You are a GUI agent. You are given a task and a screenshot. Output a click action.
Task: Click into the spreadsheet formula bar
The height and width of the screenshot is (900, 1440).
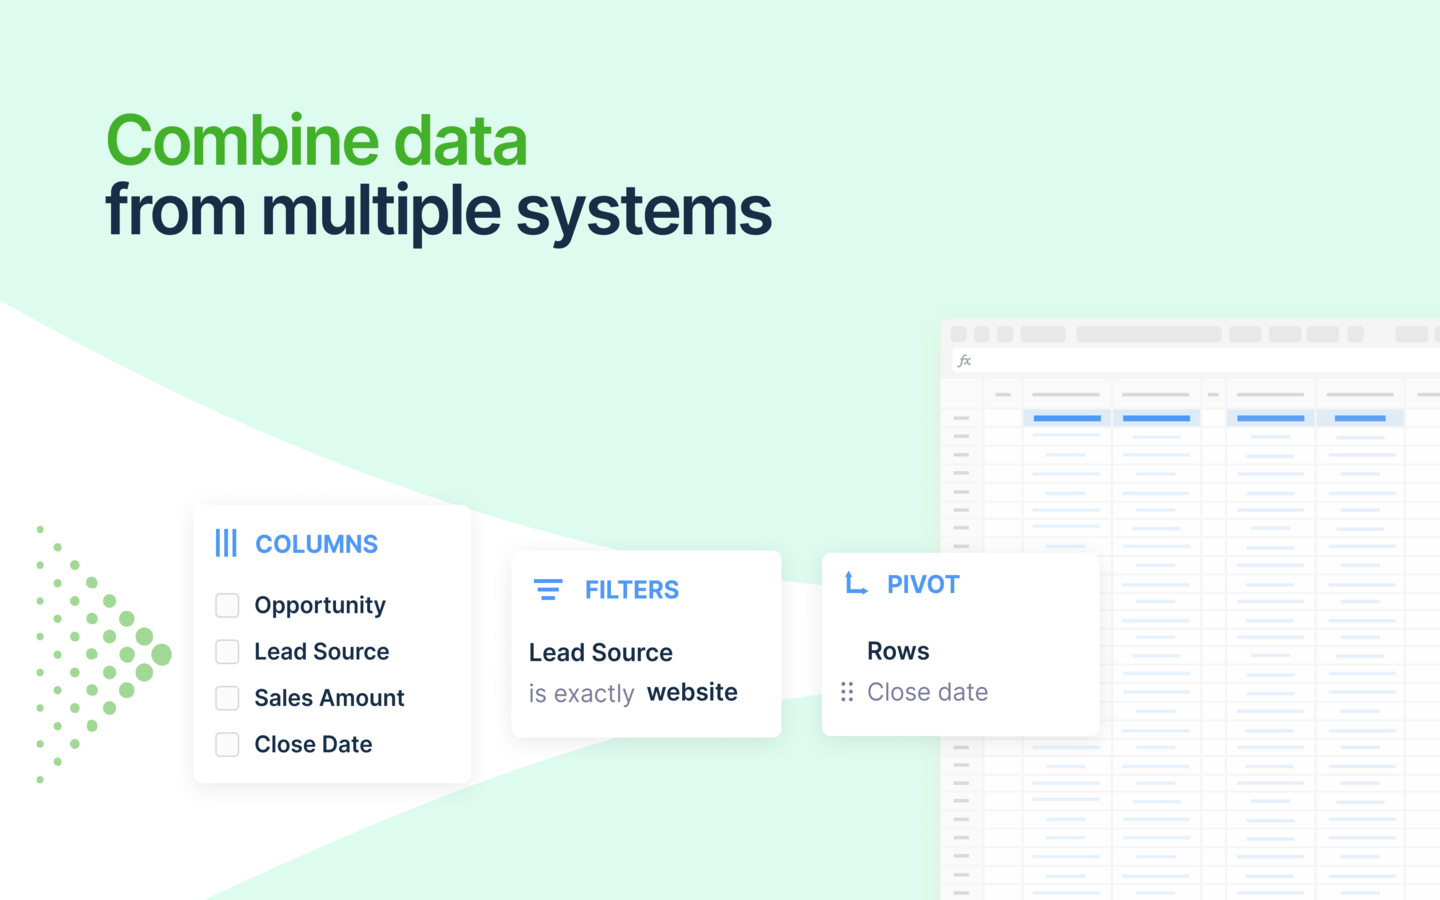(x=1200, y=361)
